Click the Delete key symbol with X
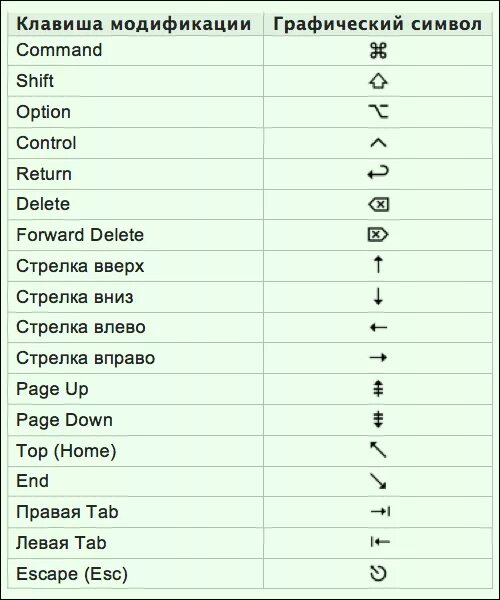500x600 pixels. click(378, 204)
